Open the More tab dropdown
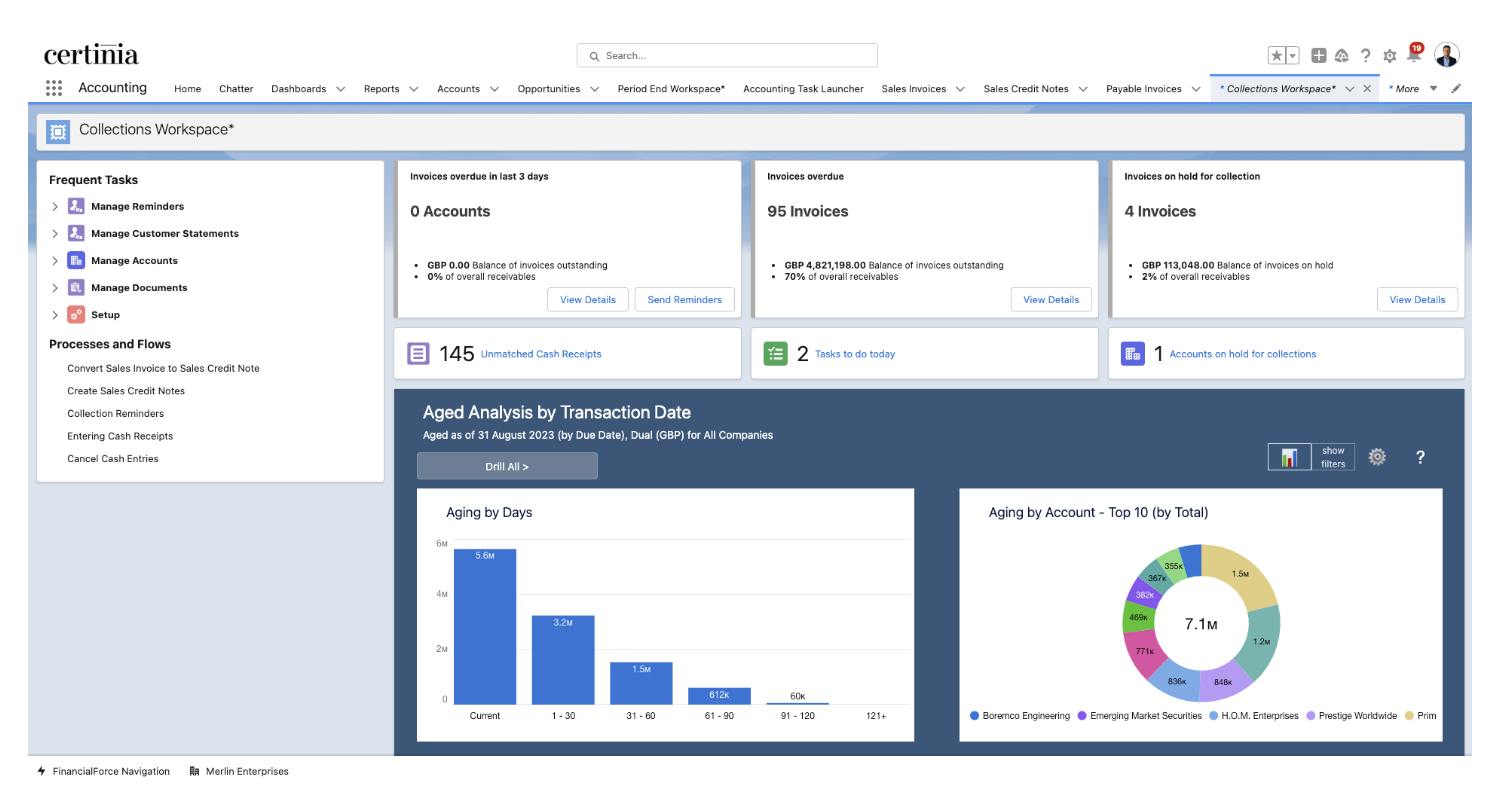The height and width of the screenshot is (796, 1494). [1432, 88]
